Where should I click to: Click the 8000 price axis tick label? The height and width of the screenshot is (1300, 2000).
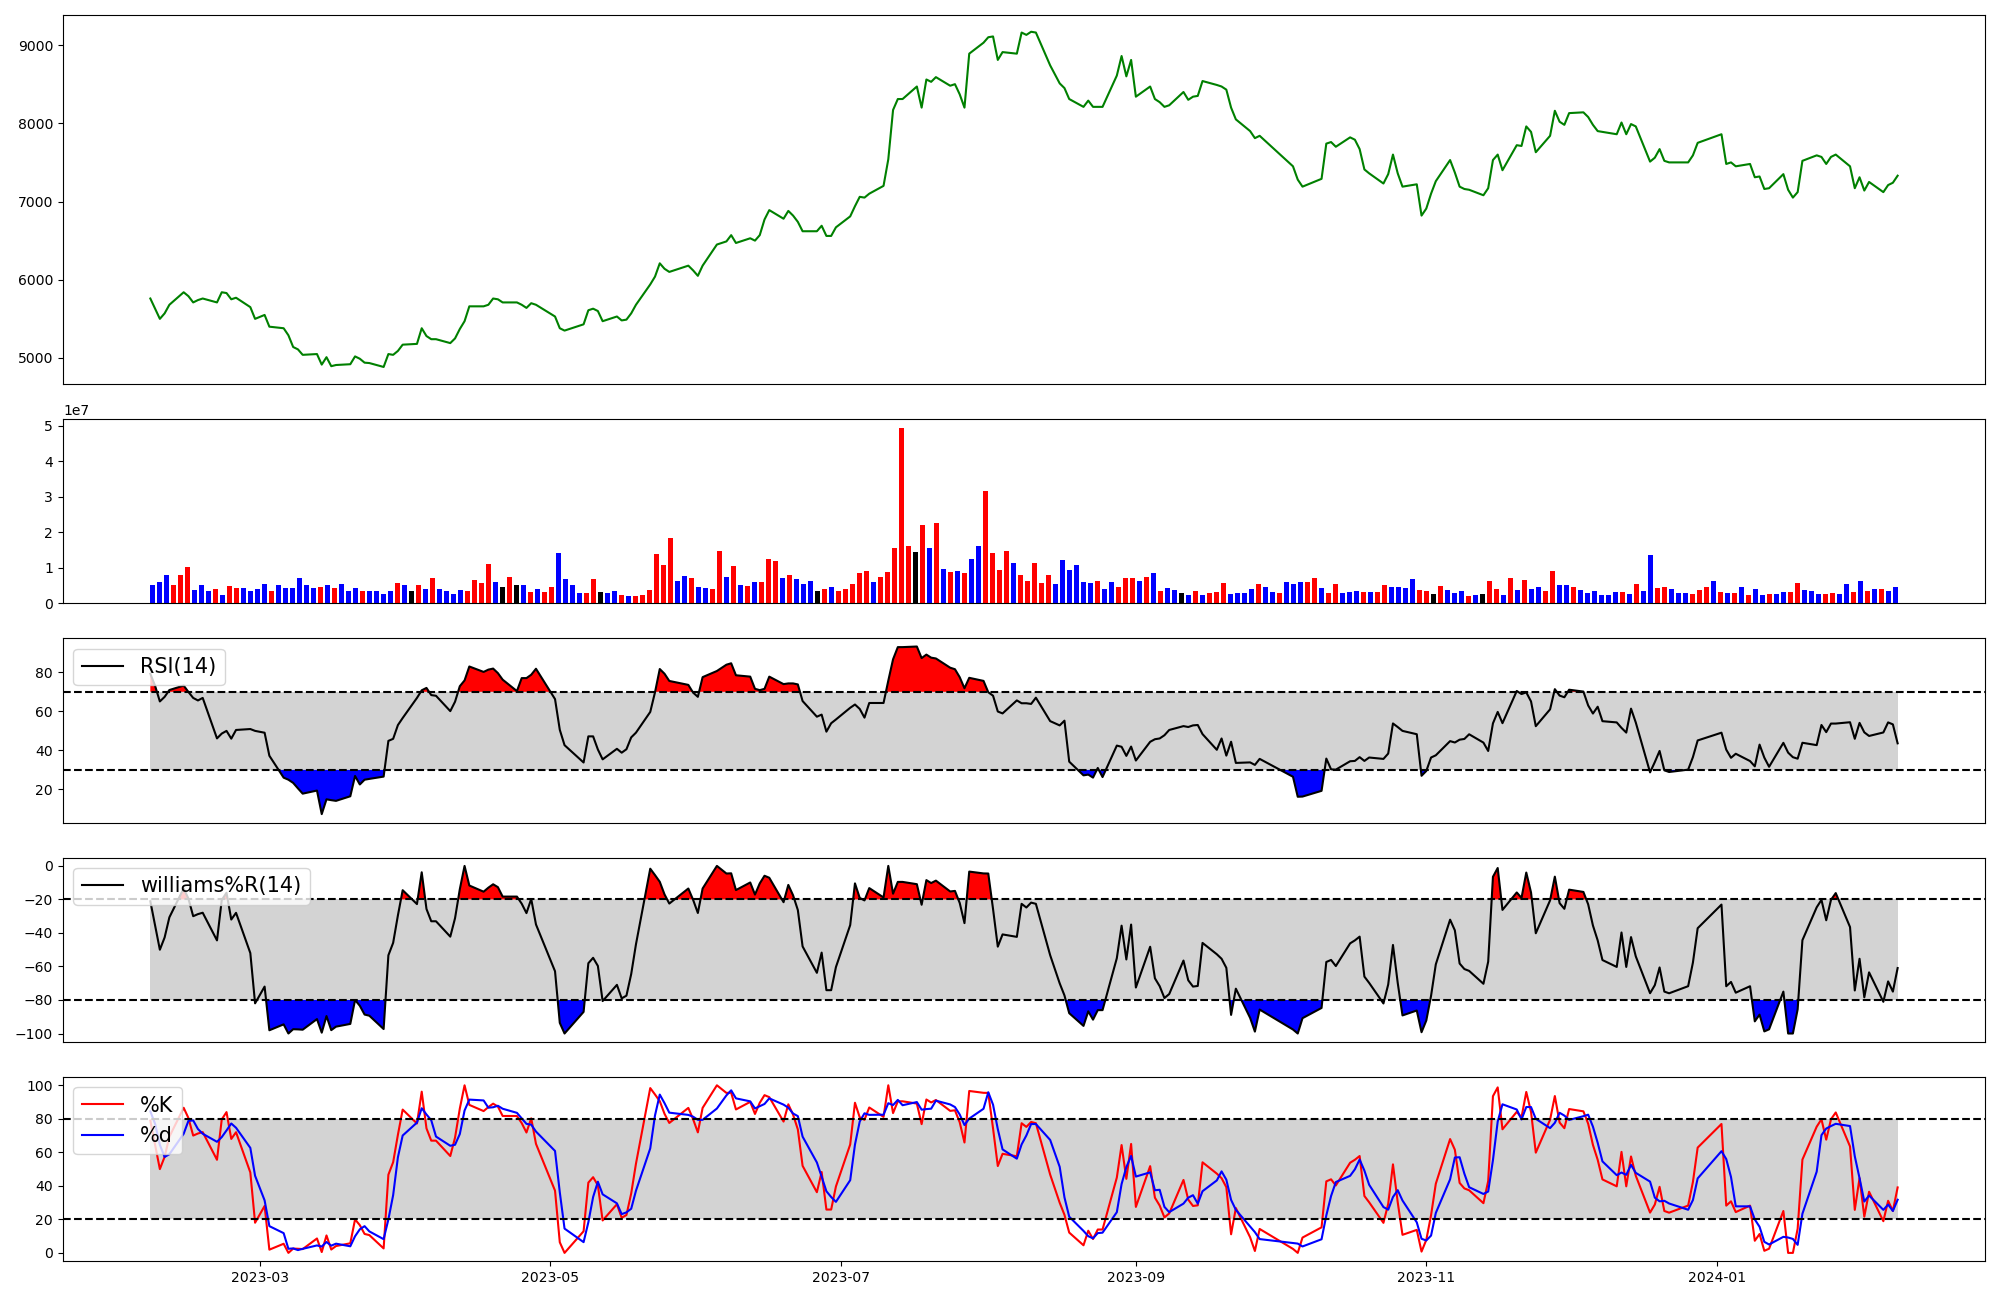(36, 124)
